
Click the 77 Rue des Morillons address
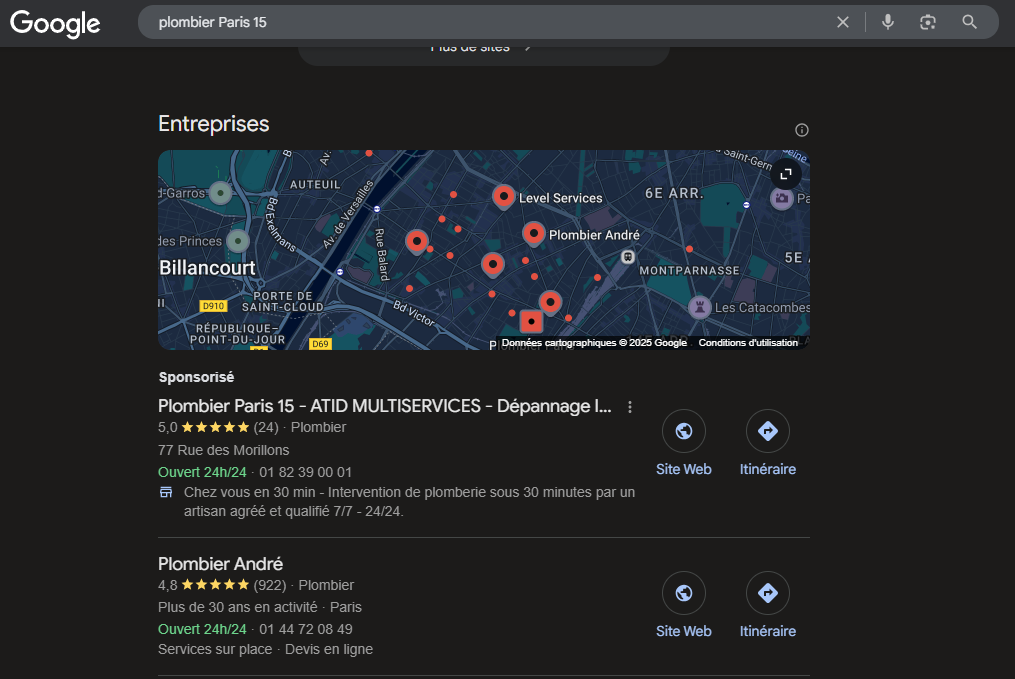[x=223, y=450]
